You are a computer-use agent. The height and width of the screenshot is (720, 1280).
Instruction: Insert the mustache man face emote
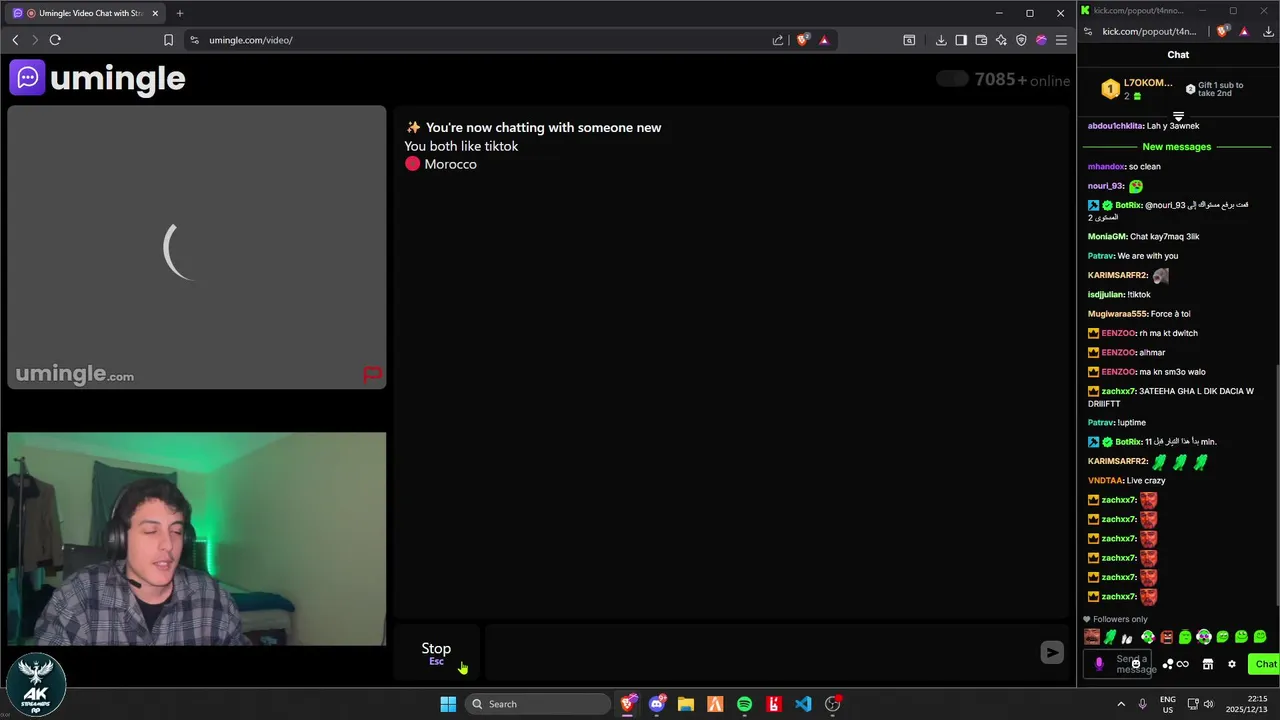(1092, 637)
